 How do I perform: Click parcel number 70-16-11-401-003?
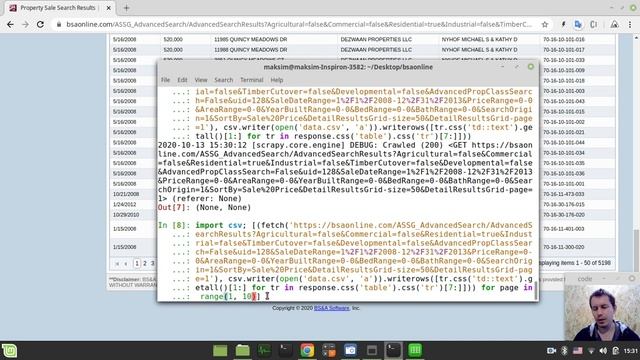click(564, 229)
